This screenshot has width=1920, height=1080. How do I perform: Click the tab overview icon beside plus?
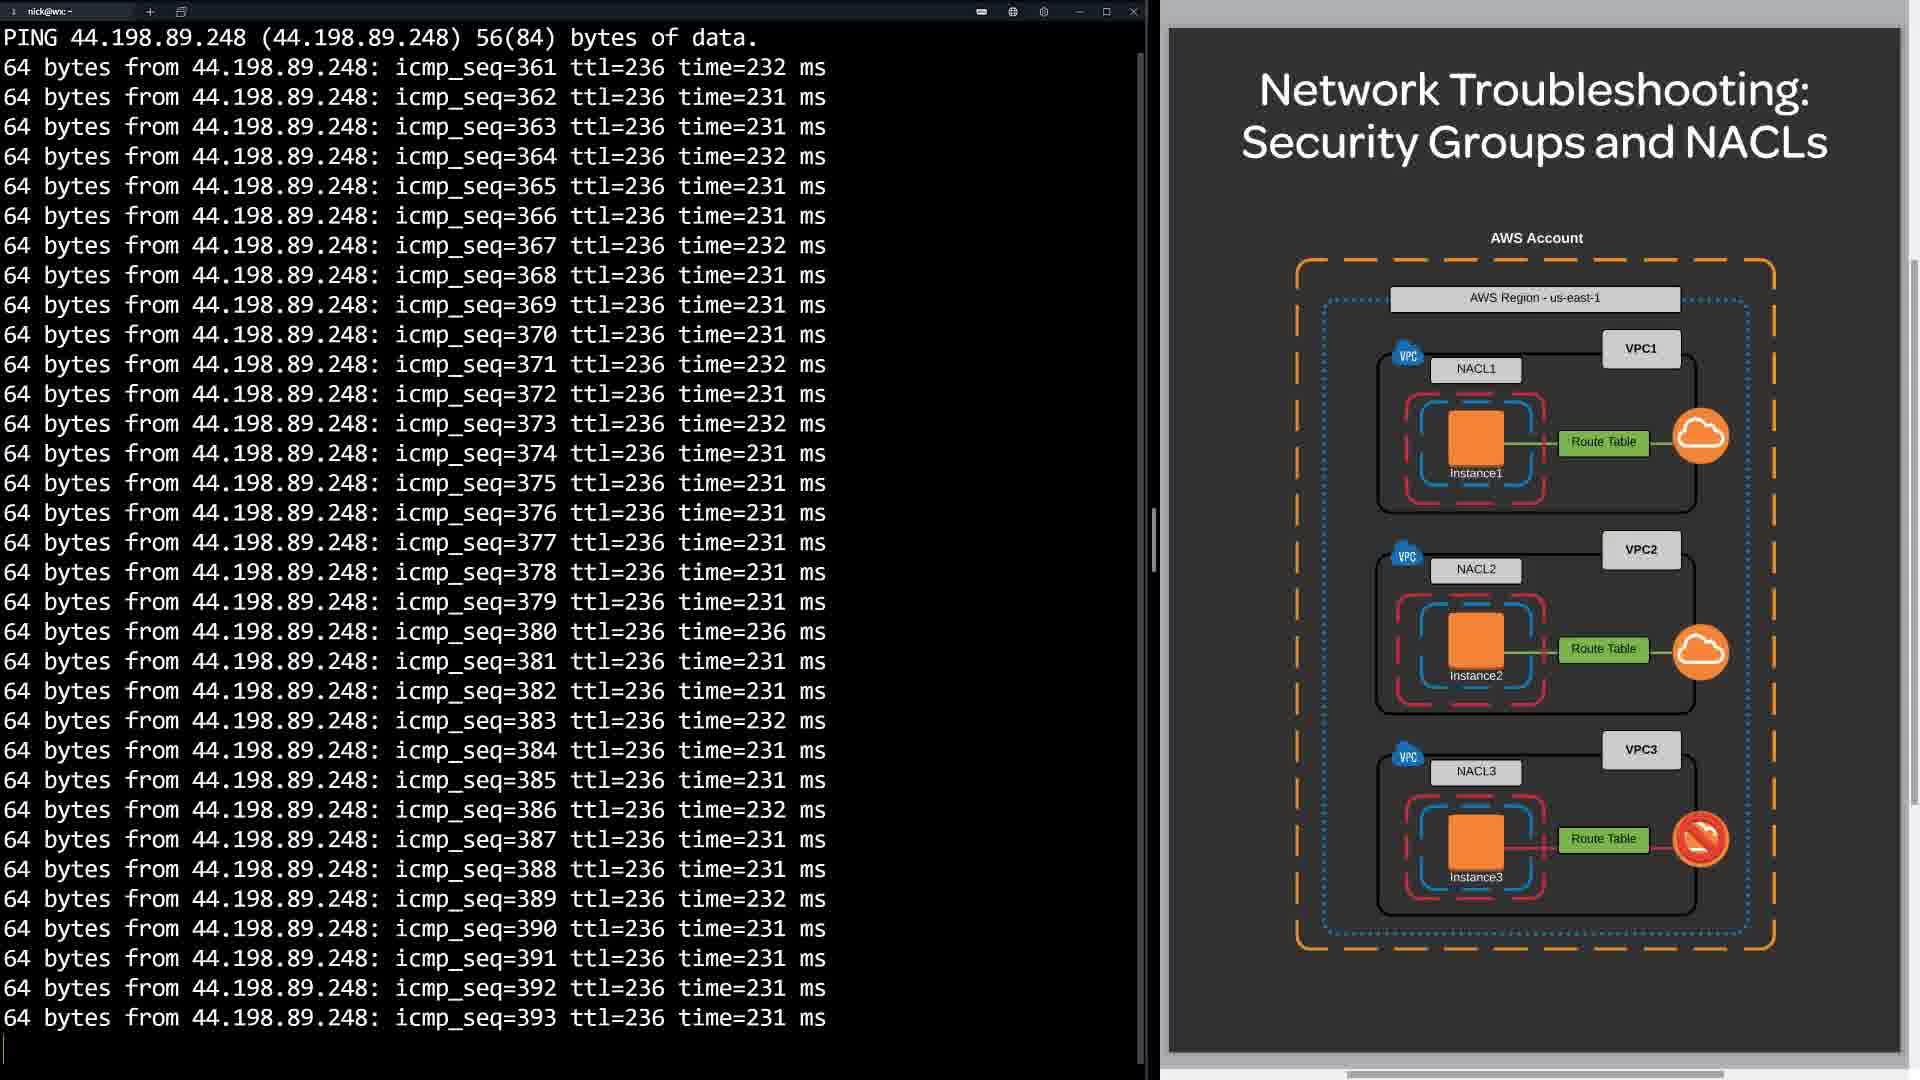(x=181, y=12)
